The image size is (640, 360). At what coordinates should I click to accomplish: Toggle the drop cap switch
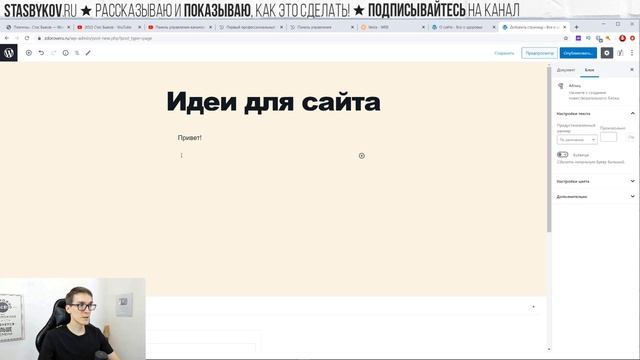click(562, 155)
